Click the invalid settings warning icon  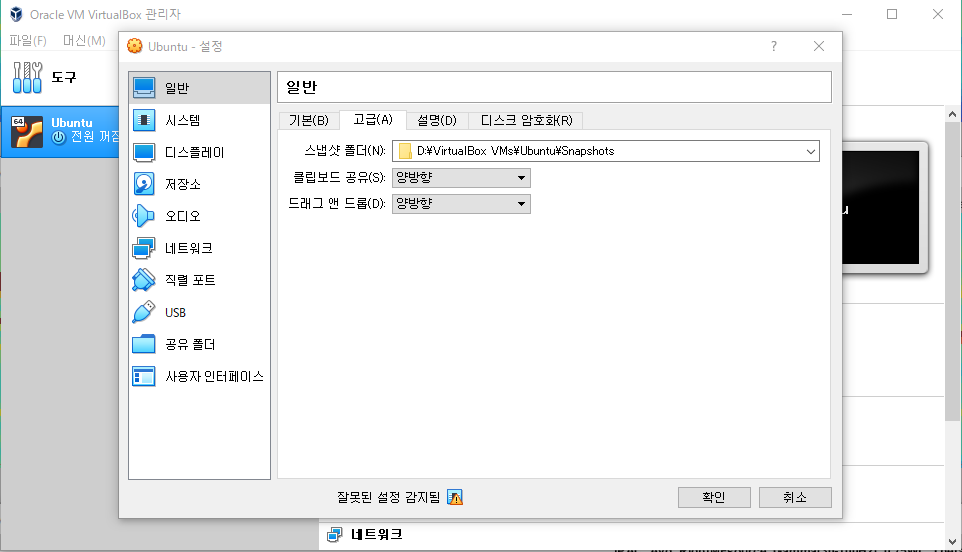[x=455, y=497]
